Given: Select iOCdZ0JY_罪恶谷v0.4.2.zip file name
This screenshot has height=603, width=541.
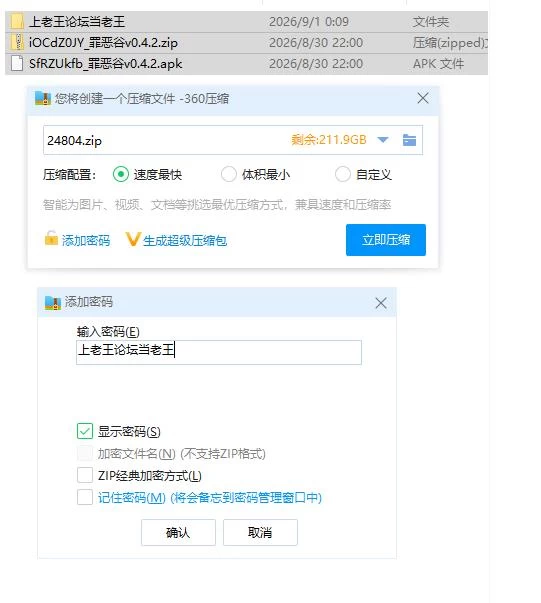Looking at the screenshot, I should point(103,42).
